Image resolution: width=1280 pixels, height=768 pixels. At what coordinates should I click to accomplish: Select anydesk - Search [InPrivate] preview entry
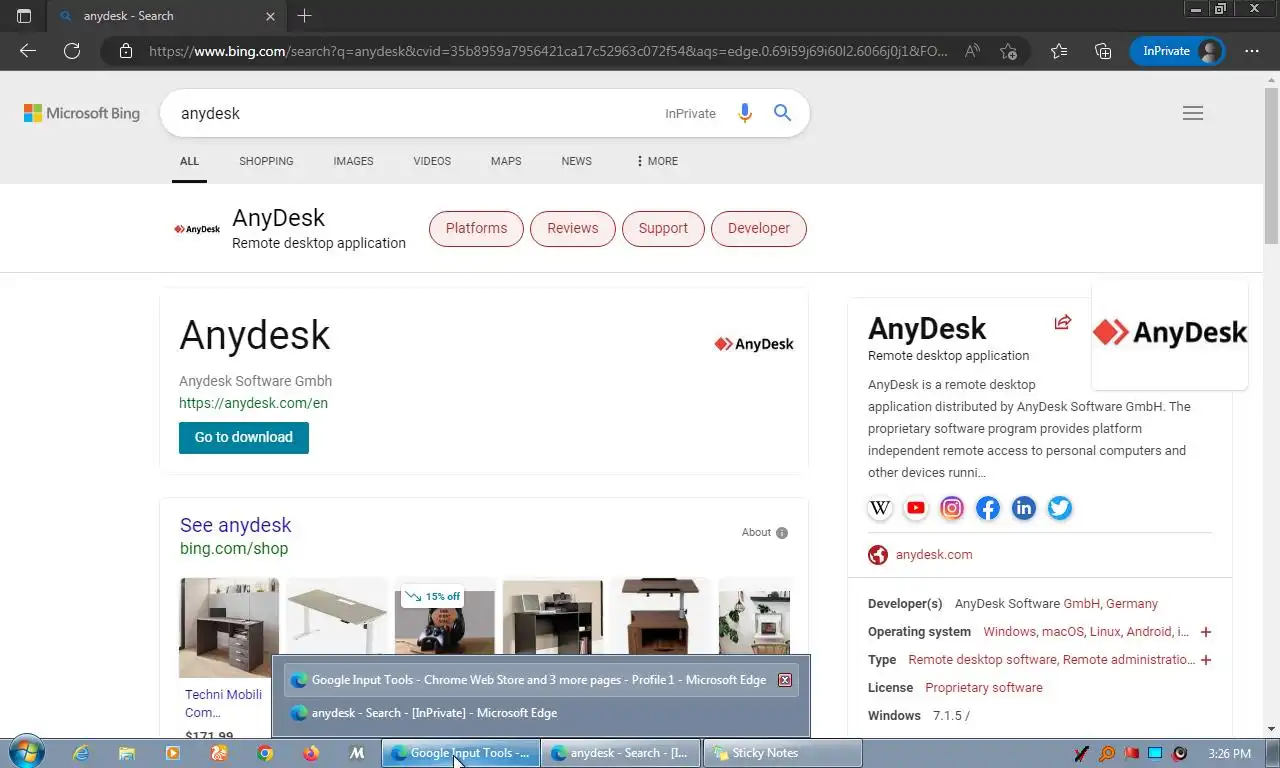pyautogui.click(x=540, y=713)
